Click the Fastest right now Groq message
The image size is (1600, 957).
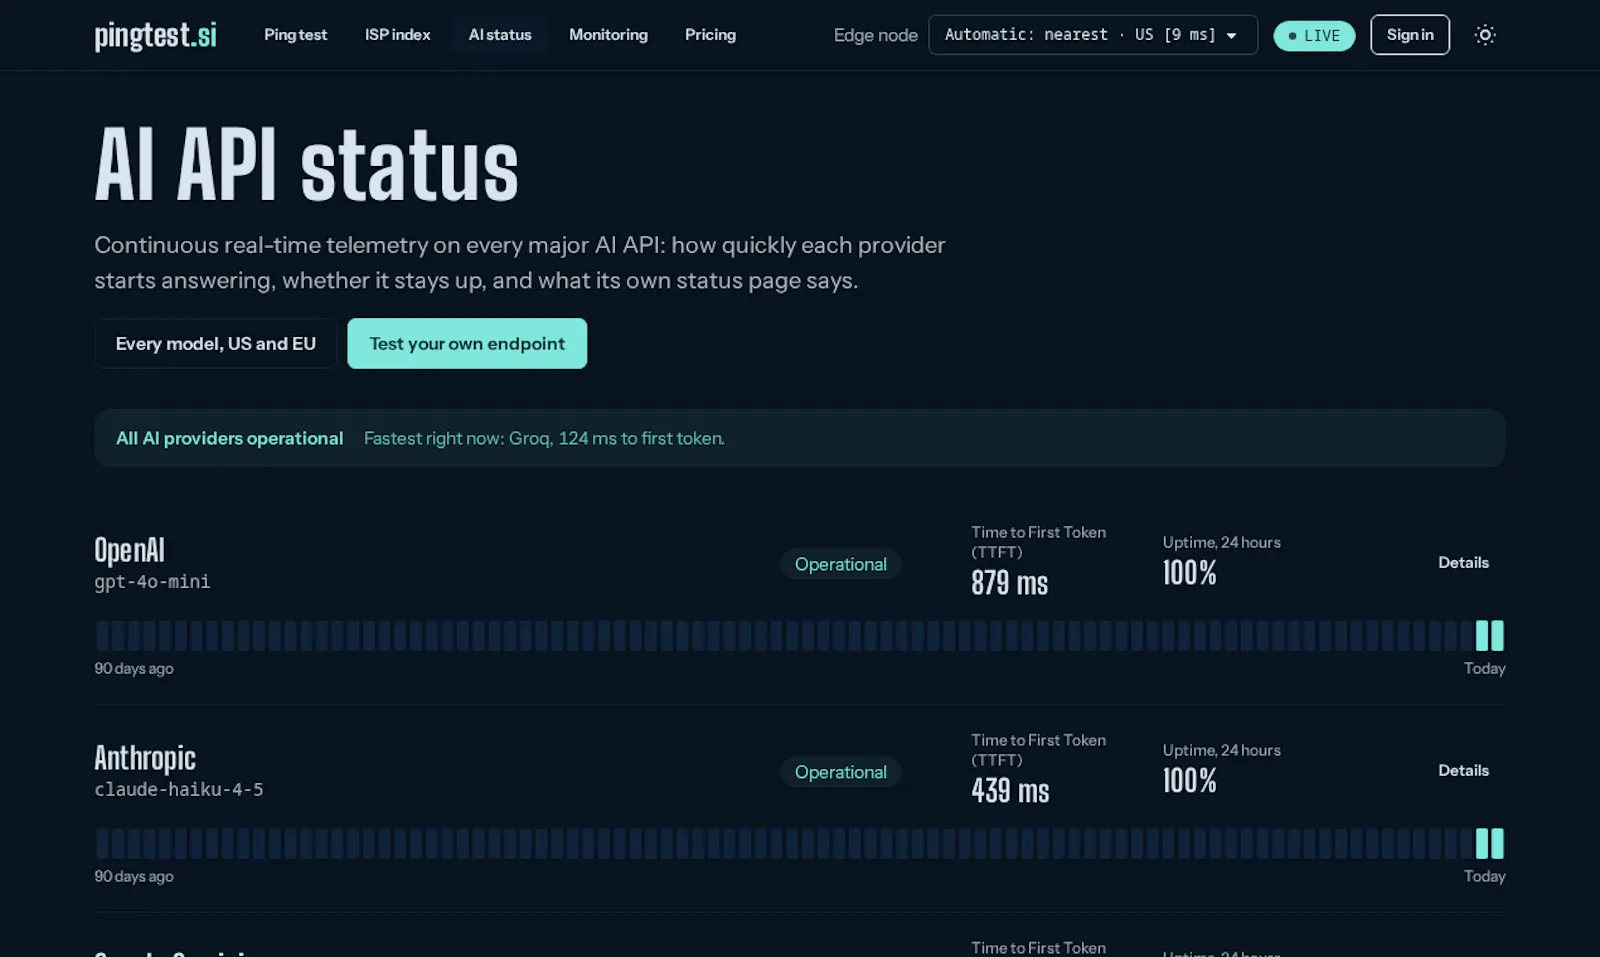544,438
